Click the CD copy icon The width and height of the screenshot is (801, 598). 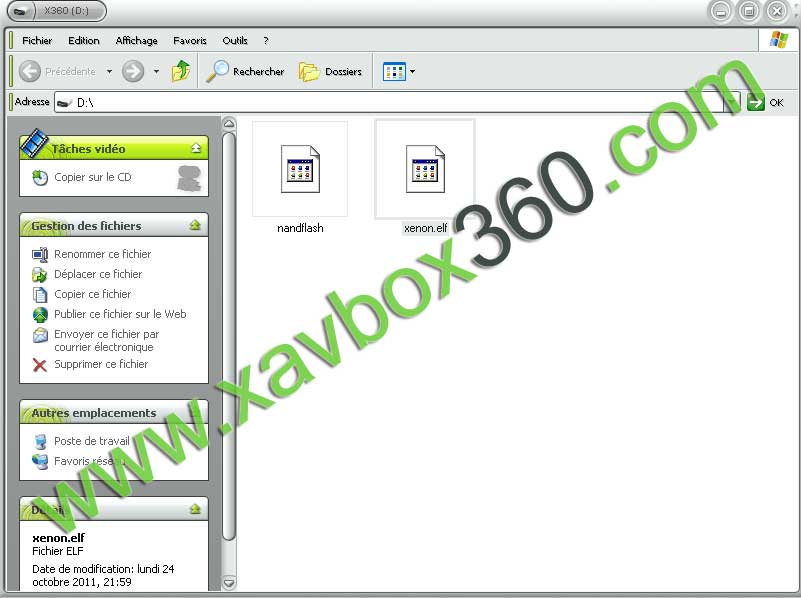pos(40,178)
